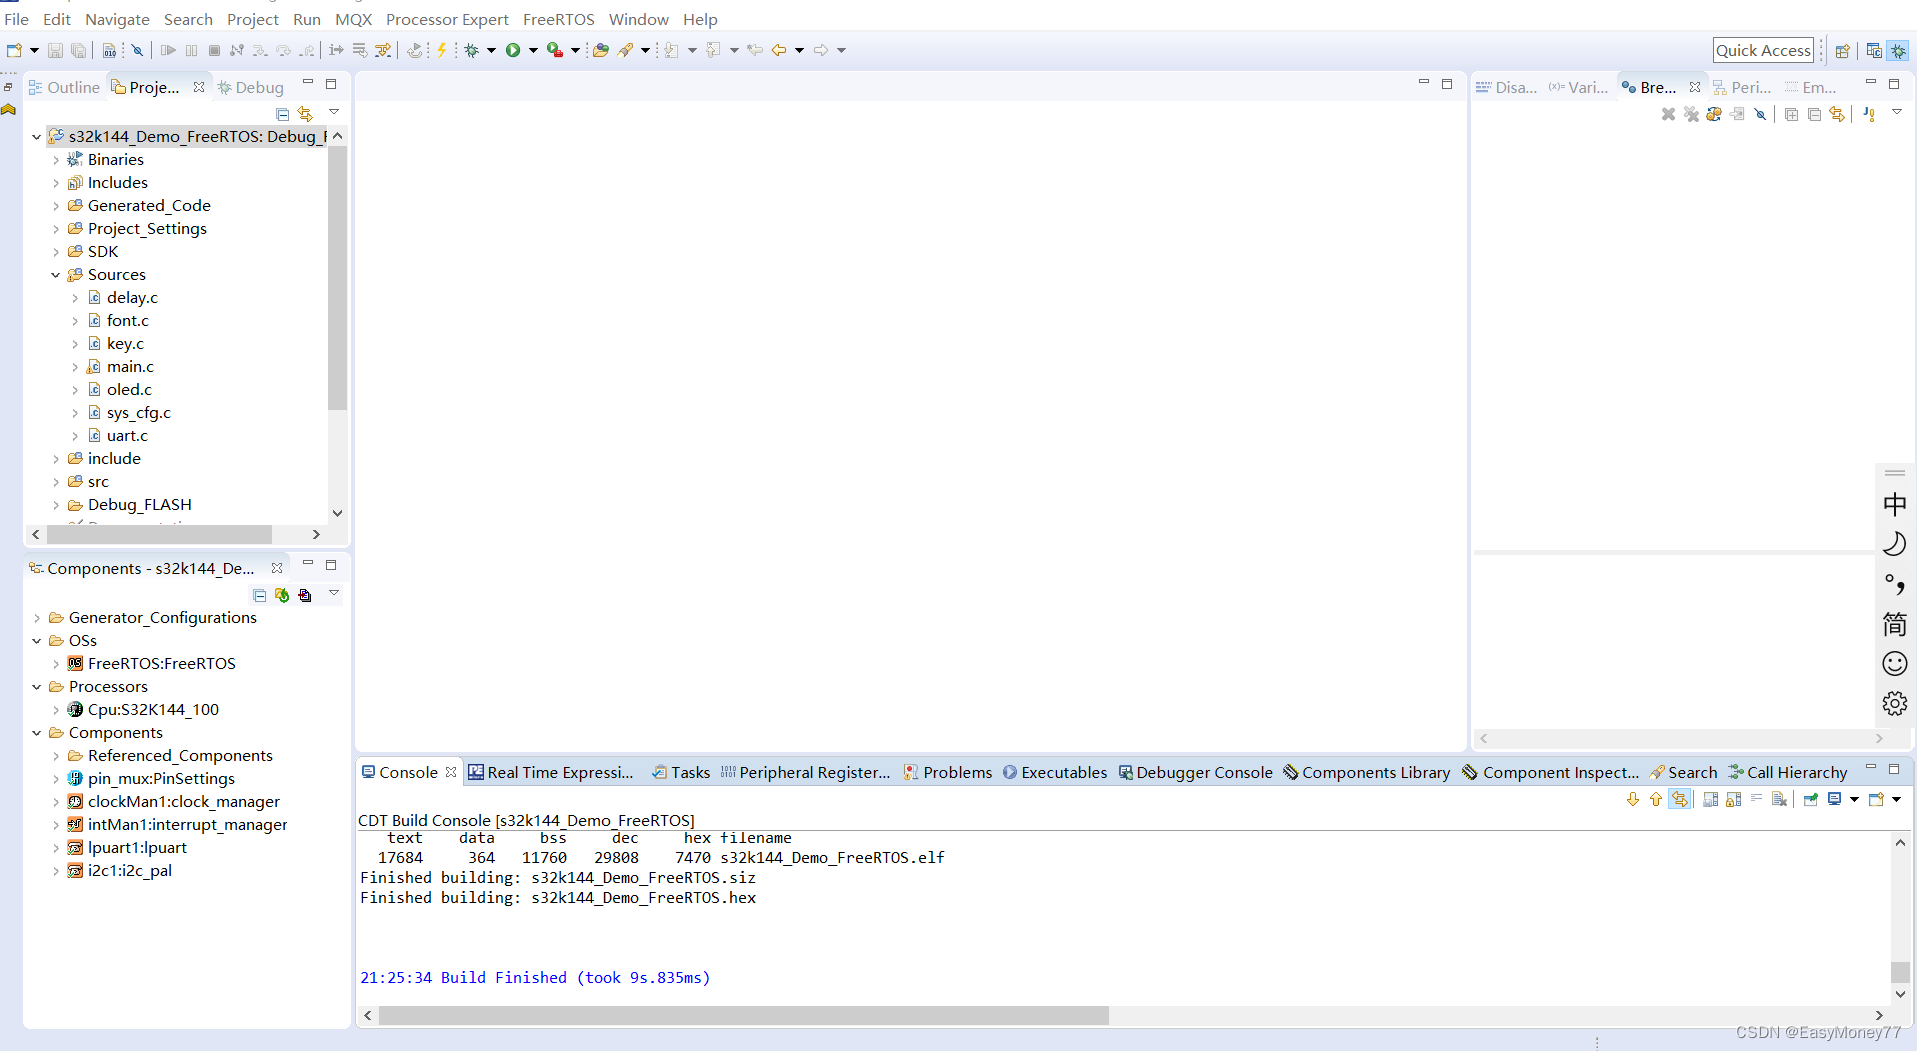Viewport: 1917px width, 1051px height.
Task: Expand the Binaries tree node
Action: [57, 159]
